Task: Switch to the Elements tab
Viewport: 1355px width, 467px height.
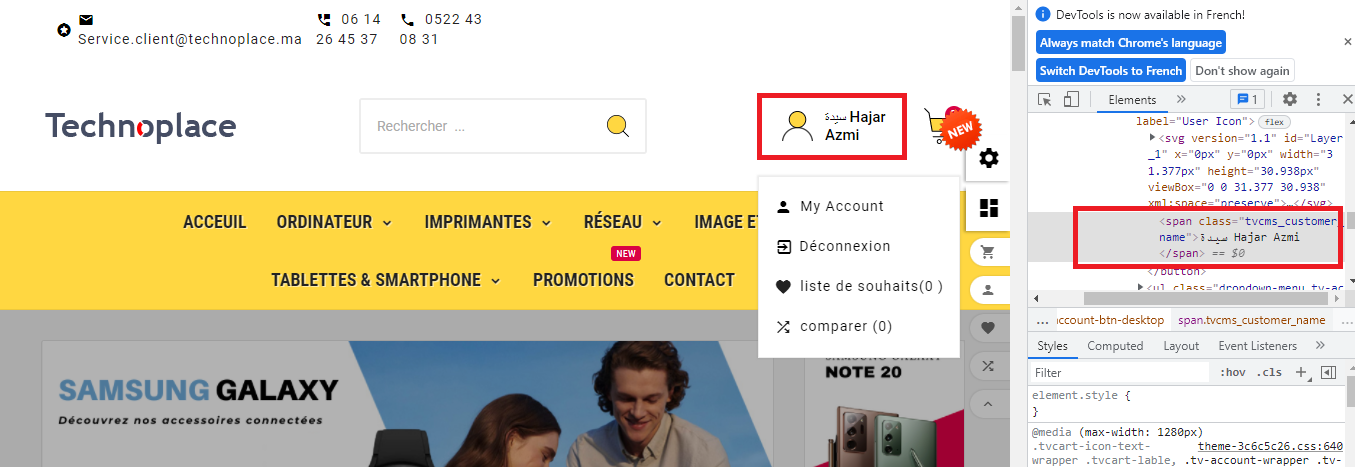Action: pyautogui.click(x=1132, y=99)
